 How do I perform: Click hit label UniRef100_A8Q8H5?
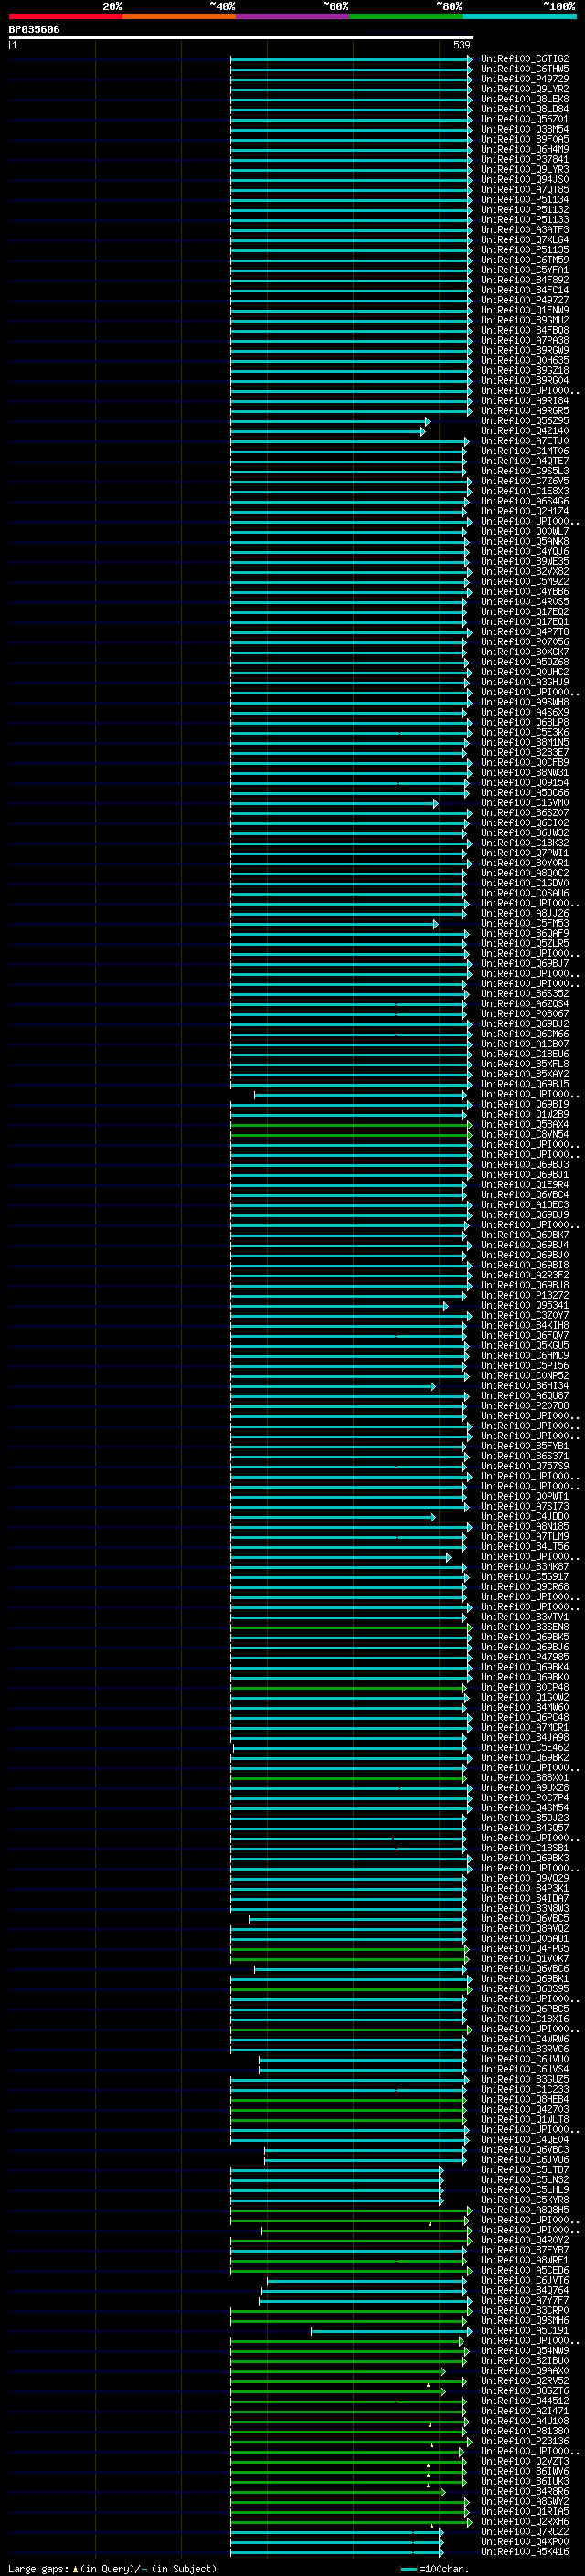click(525, 2210)
